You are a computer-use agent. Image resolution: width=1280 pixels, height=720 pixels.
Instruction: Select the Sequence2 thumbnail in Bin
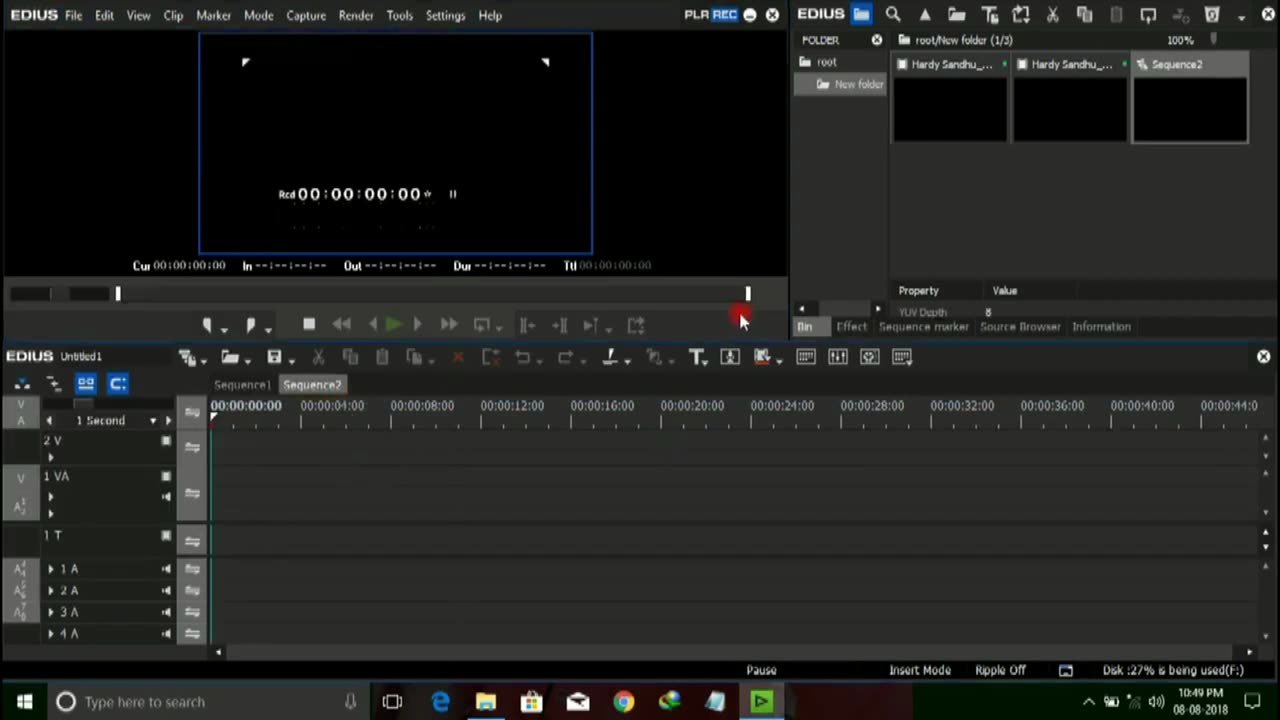(1190, 98)
